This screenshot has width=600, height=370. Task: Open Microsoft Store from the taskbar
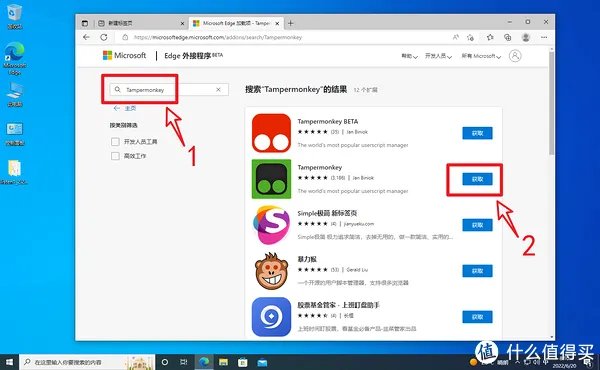click(243, 362)
